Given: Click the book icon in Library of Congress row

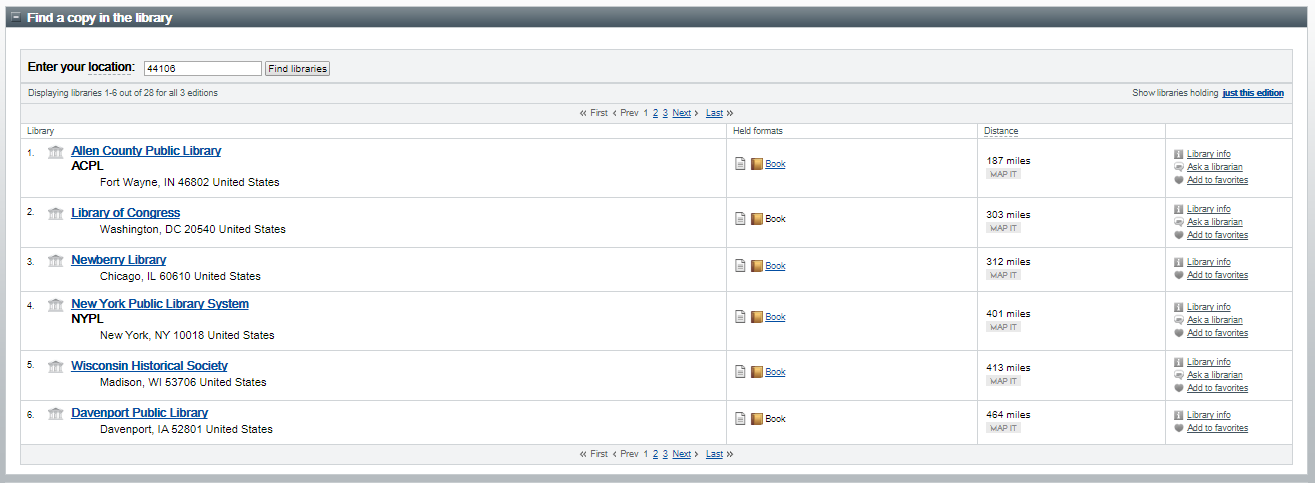Looking at the screenshot, I should (x=757, y=218).
